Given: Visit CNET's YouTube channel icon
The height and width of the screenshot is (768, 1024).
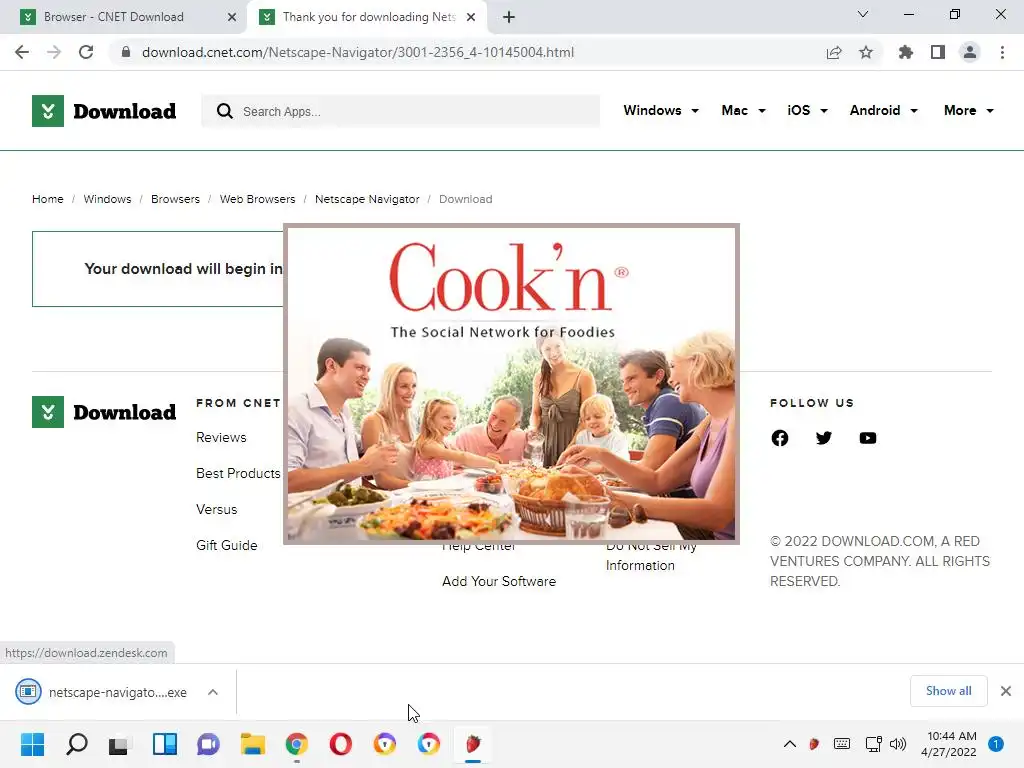Looking at the screenshot, I should 868,438.
